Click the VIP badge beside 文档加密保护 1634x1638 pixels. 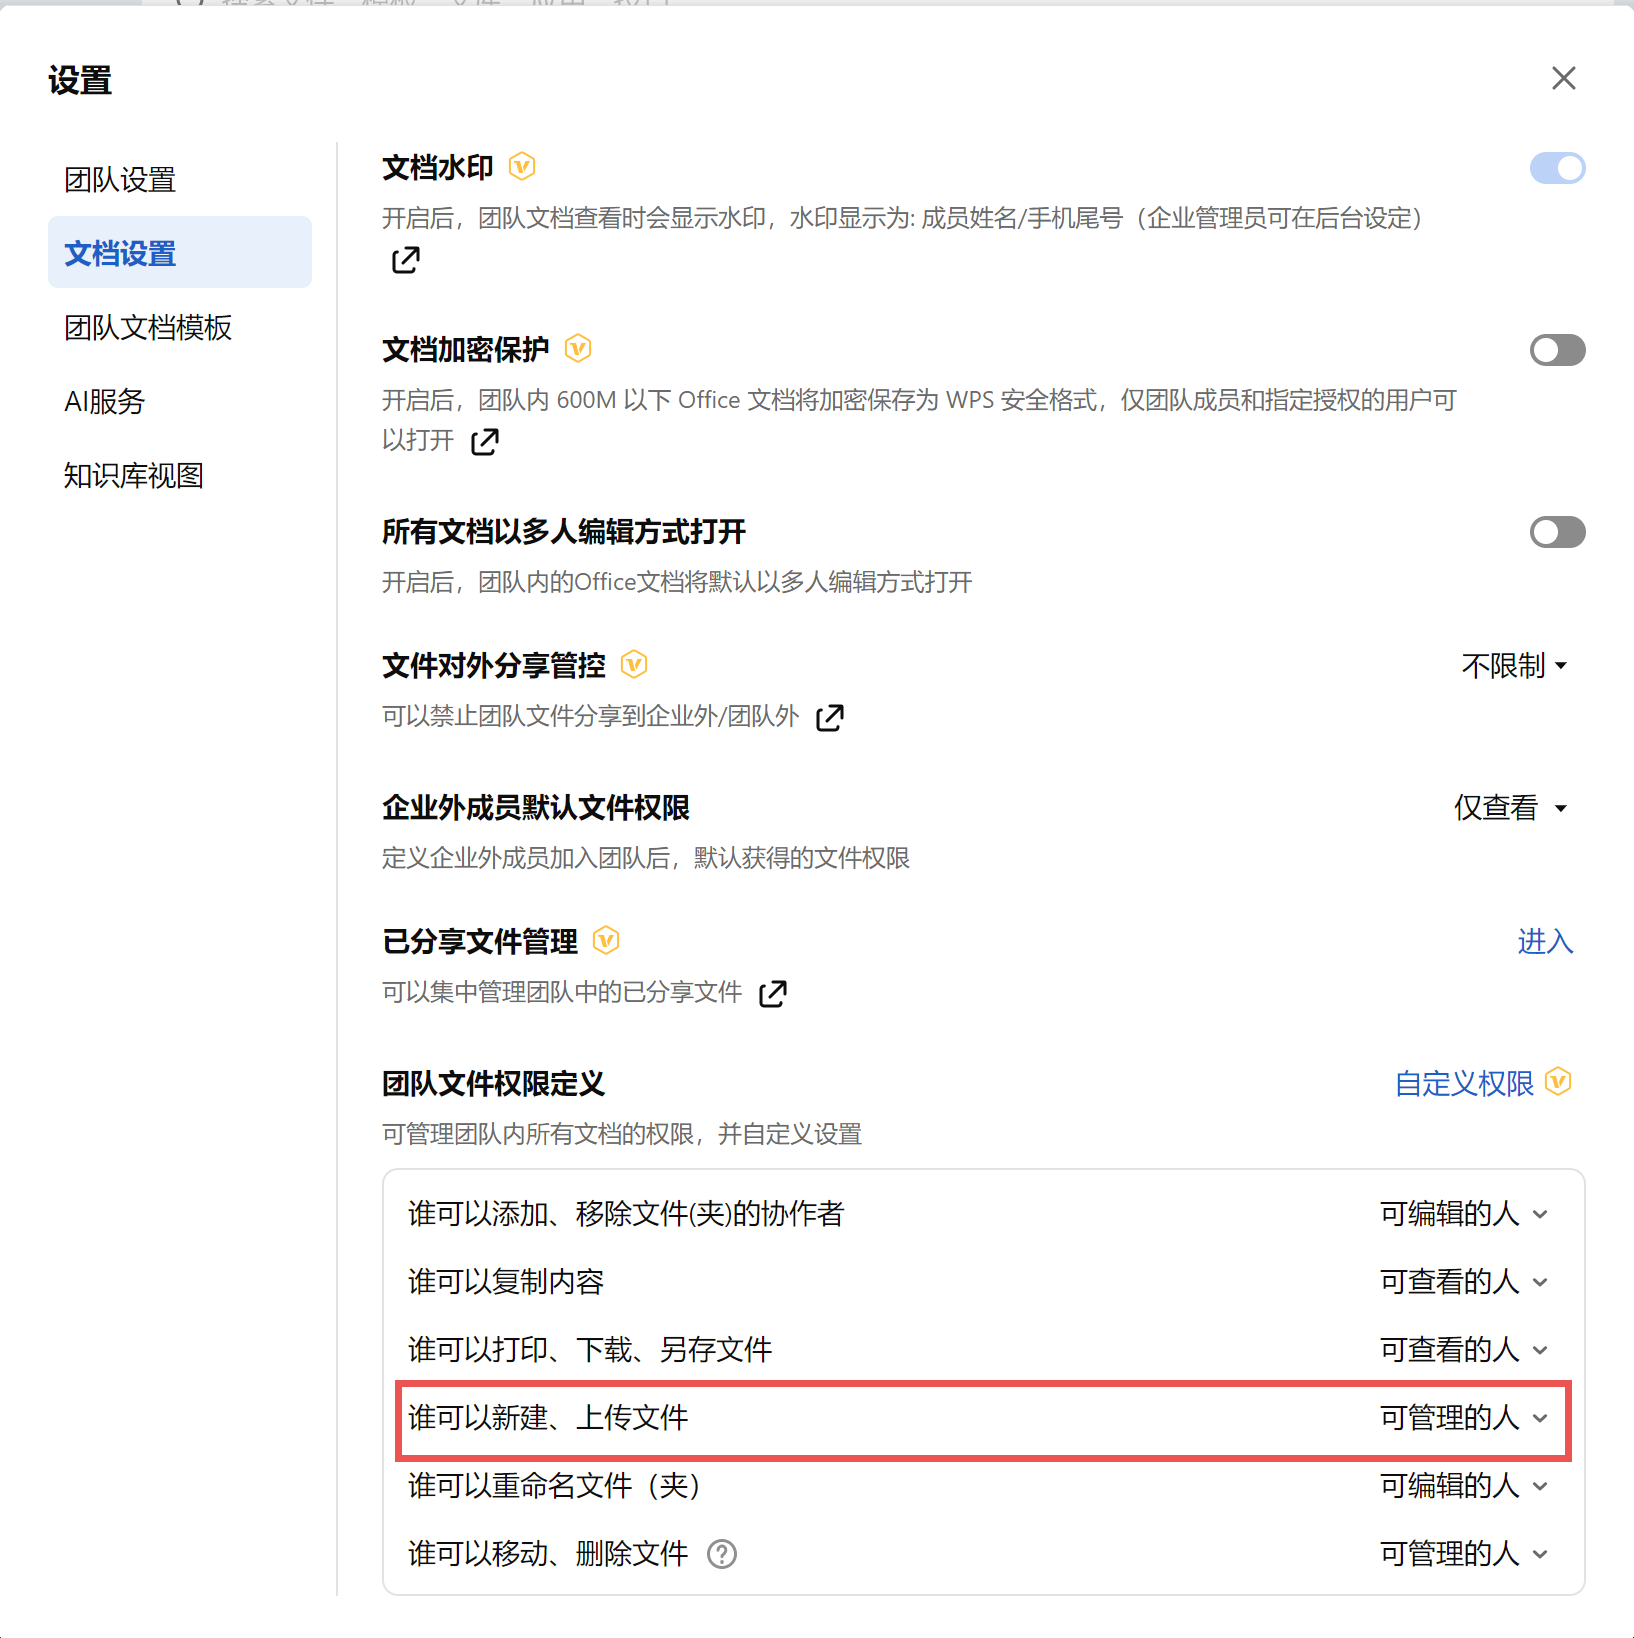pos(578,348)
